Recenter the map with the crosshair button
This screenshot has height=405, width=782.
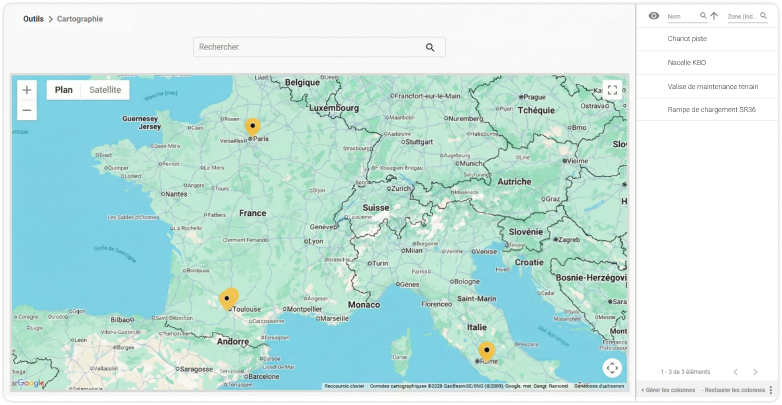[x=612, y=368]
